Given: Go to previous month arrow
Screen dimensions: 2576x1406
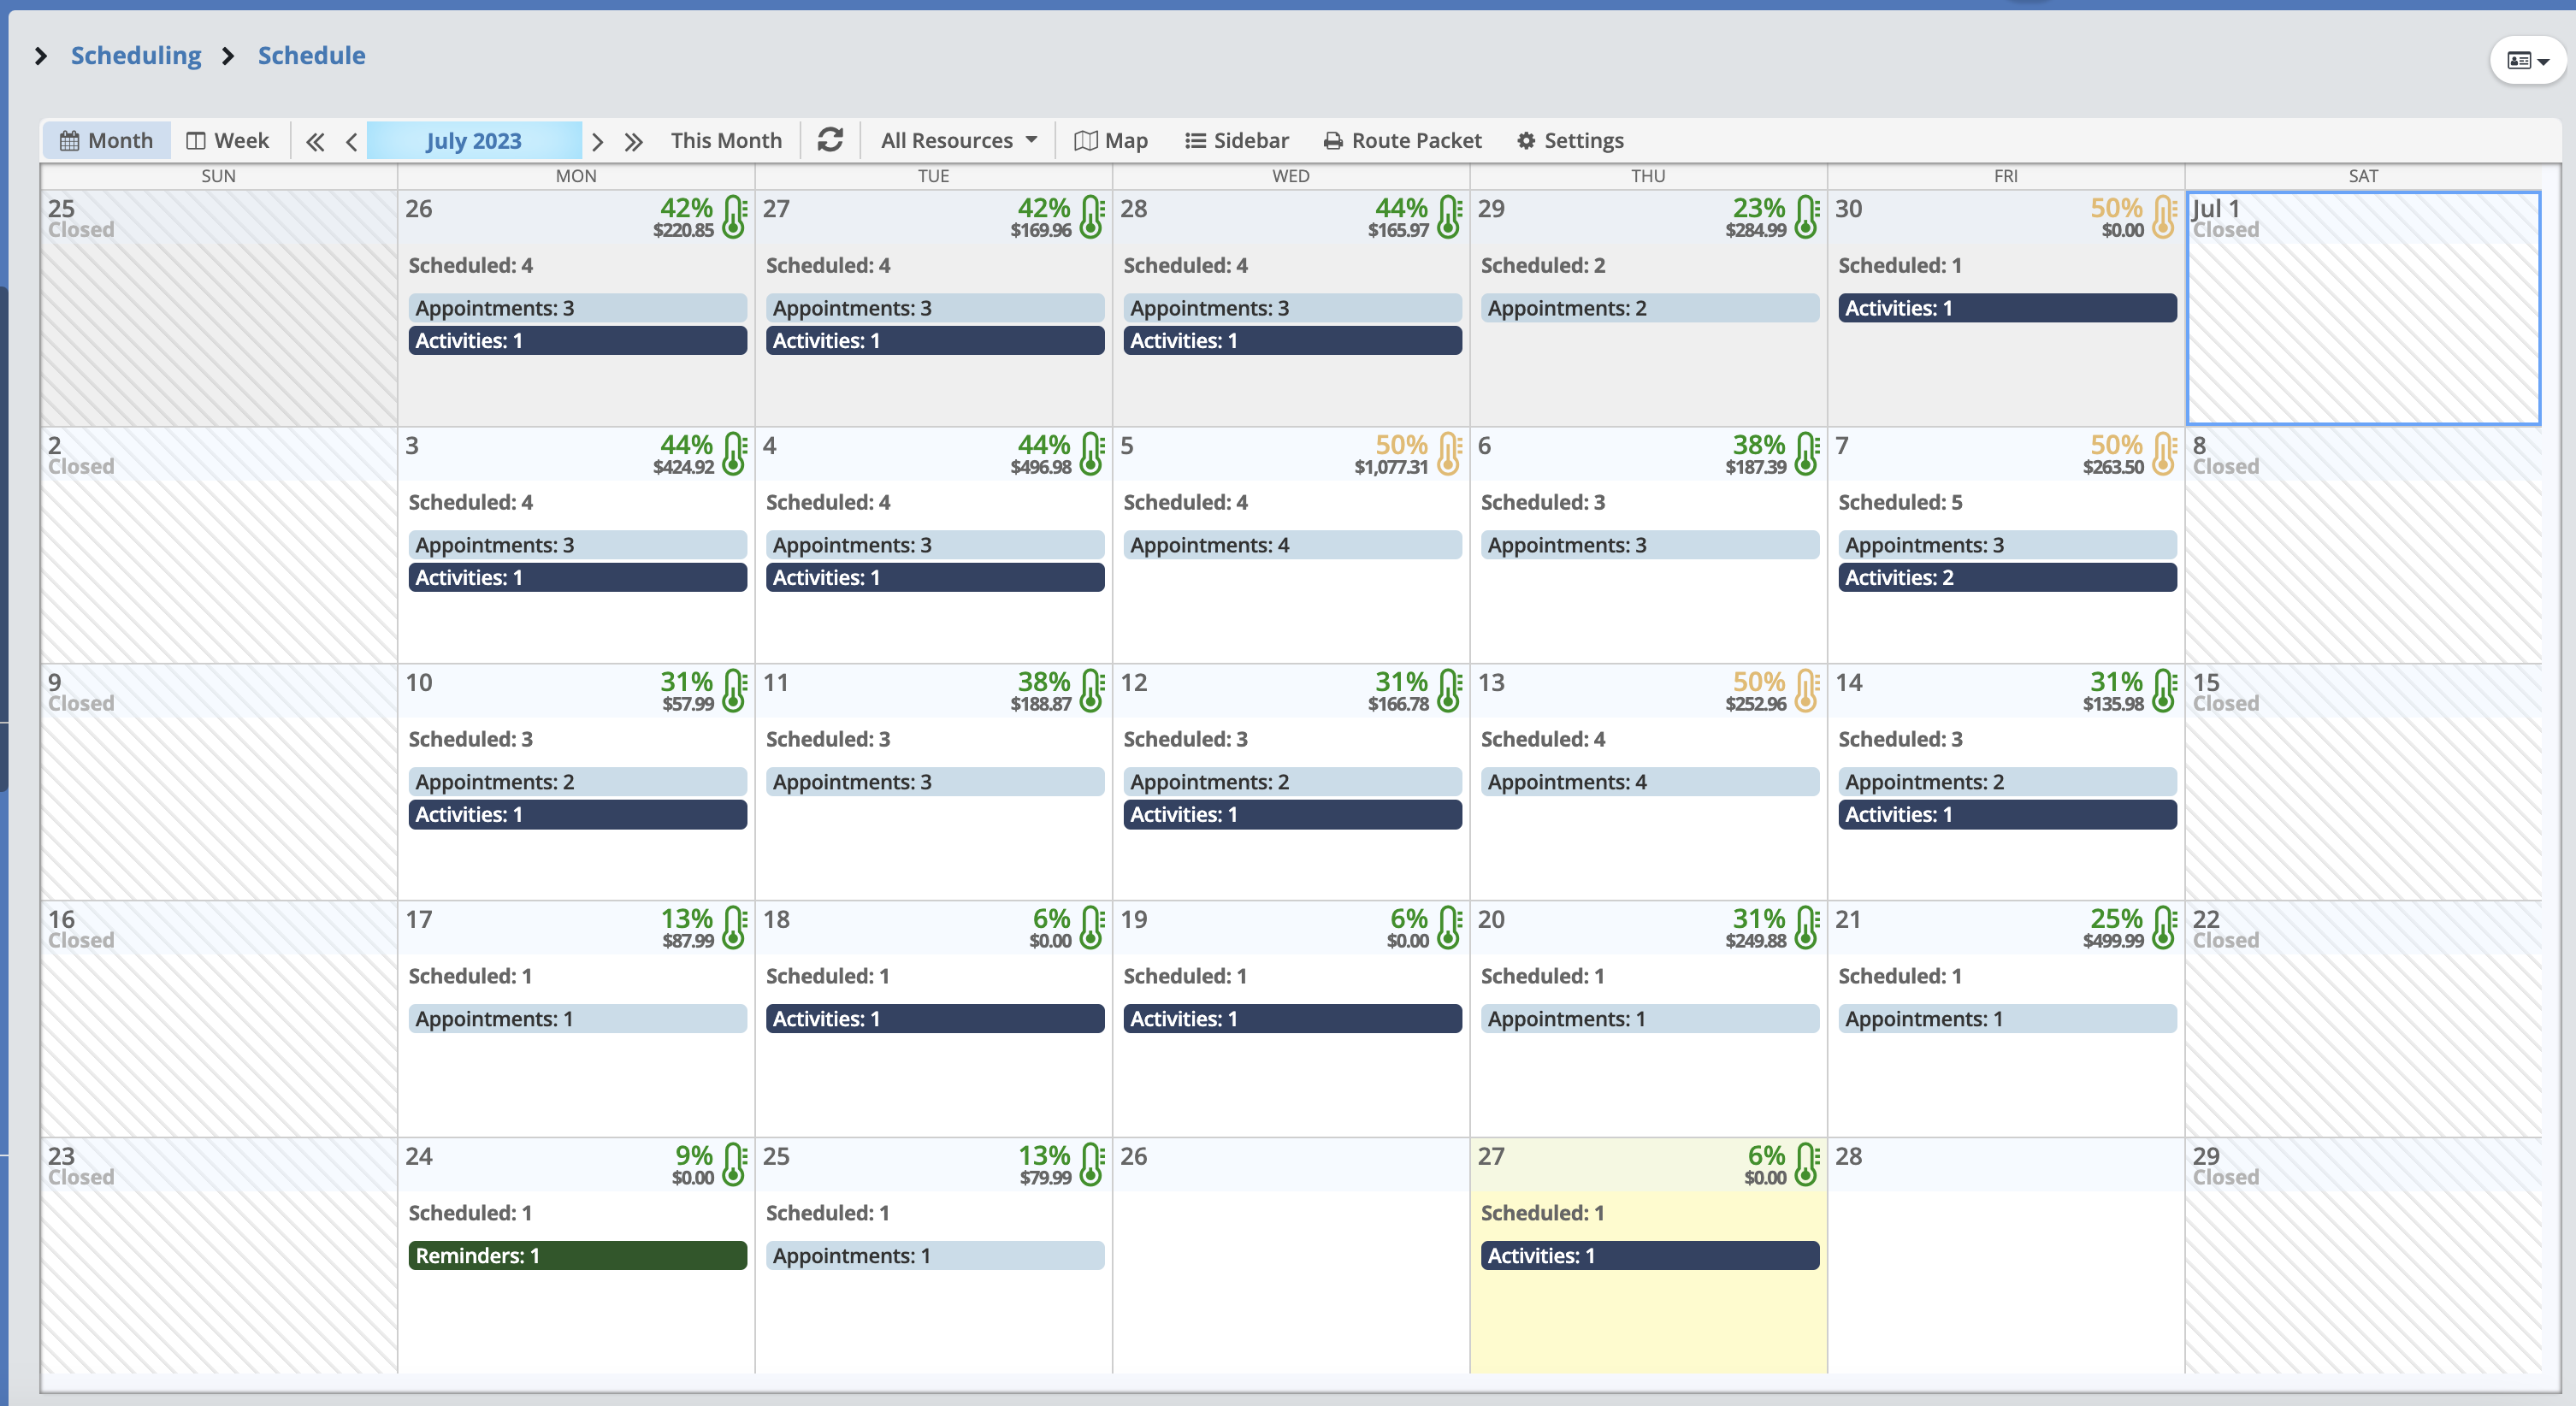Looking at the screenshot, I should tap(352, 141).
